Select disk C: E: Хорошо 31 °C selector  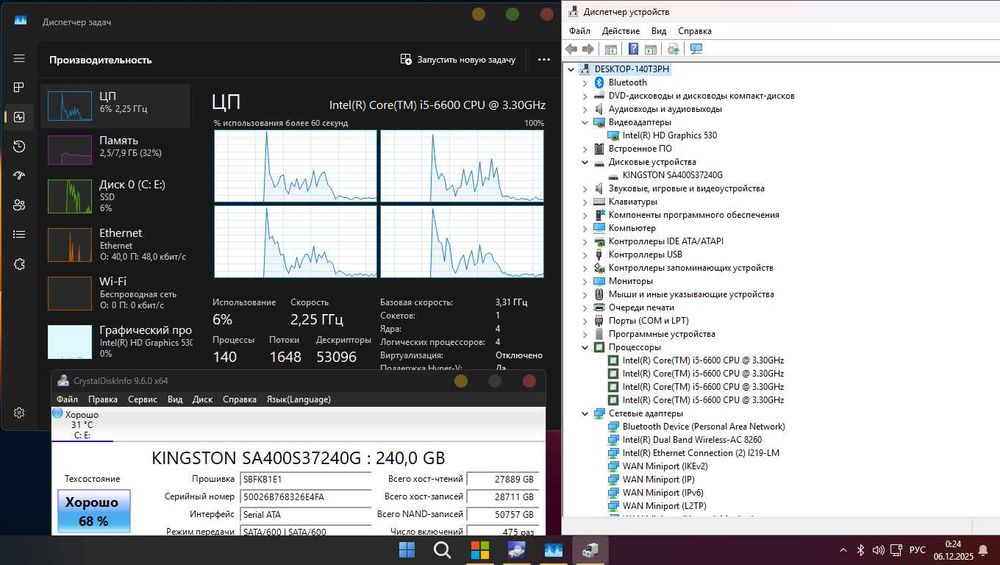pyautogui.click(x=82, y=424)
